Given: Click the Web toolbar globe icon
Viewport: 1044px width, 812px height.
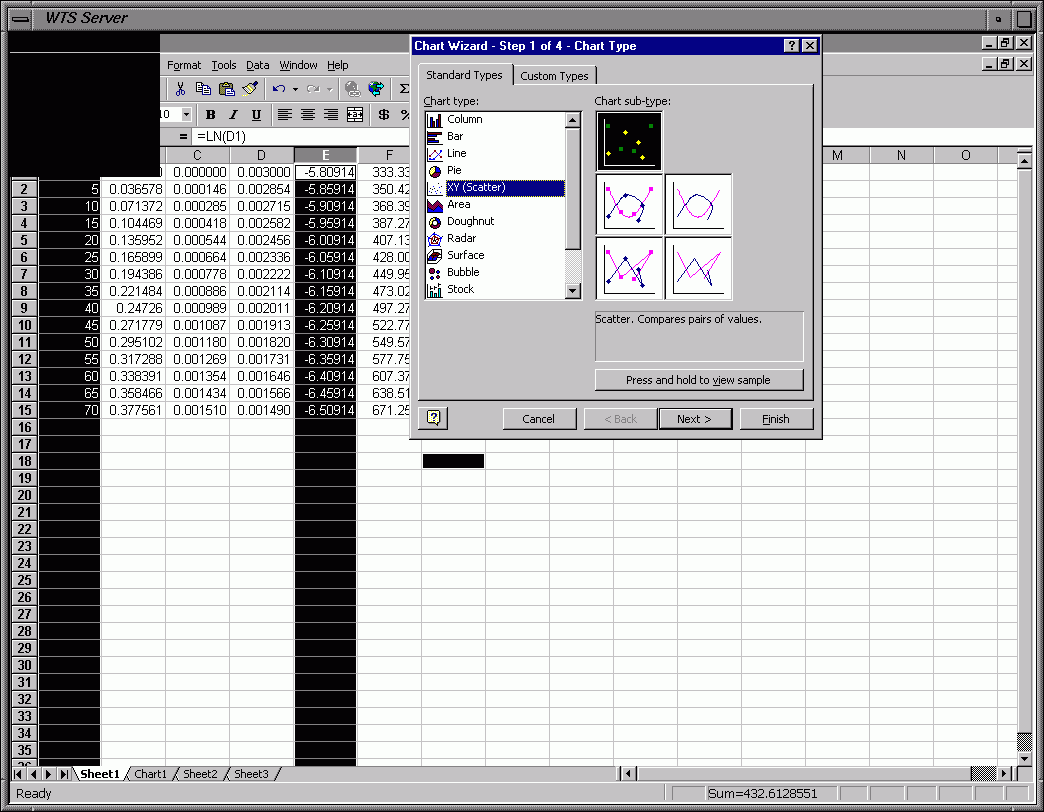Looking at the screenshot, I should point(376,89).
